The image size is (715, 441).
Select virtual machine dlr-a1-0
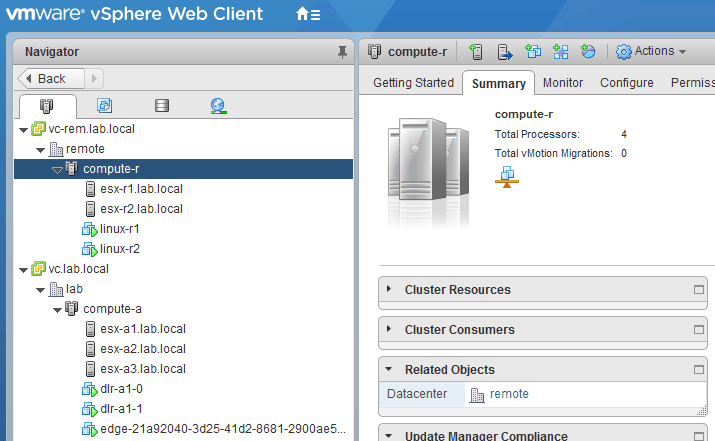click(121, 389)
